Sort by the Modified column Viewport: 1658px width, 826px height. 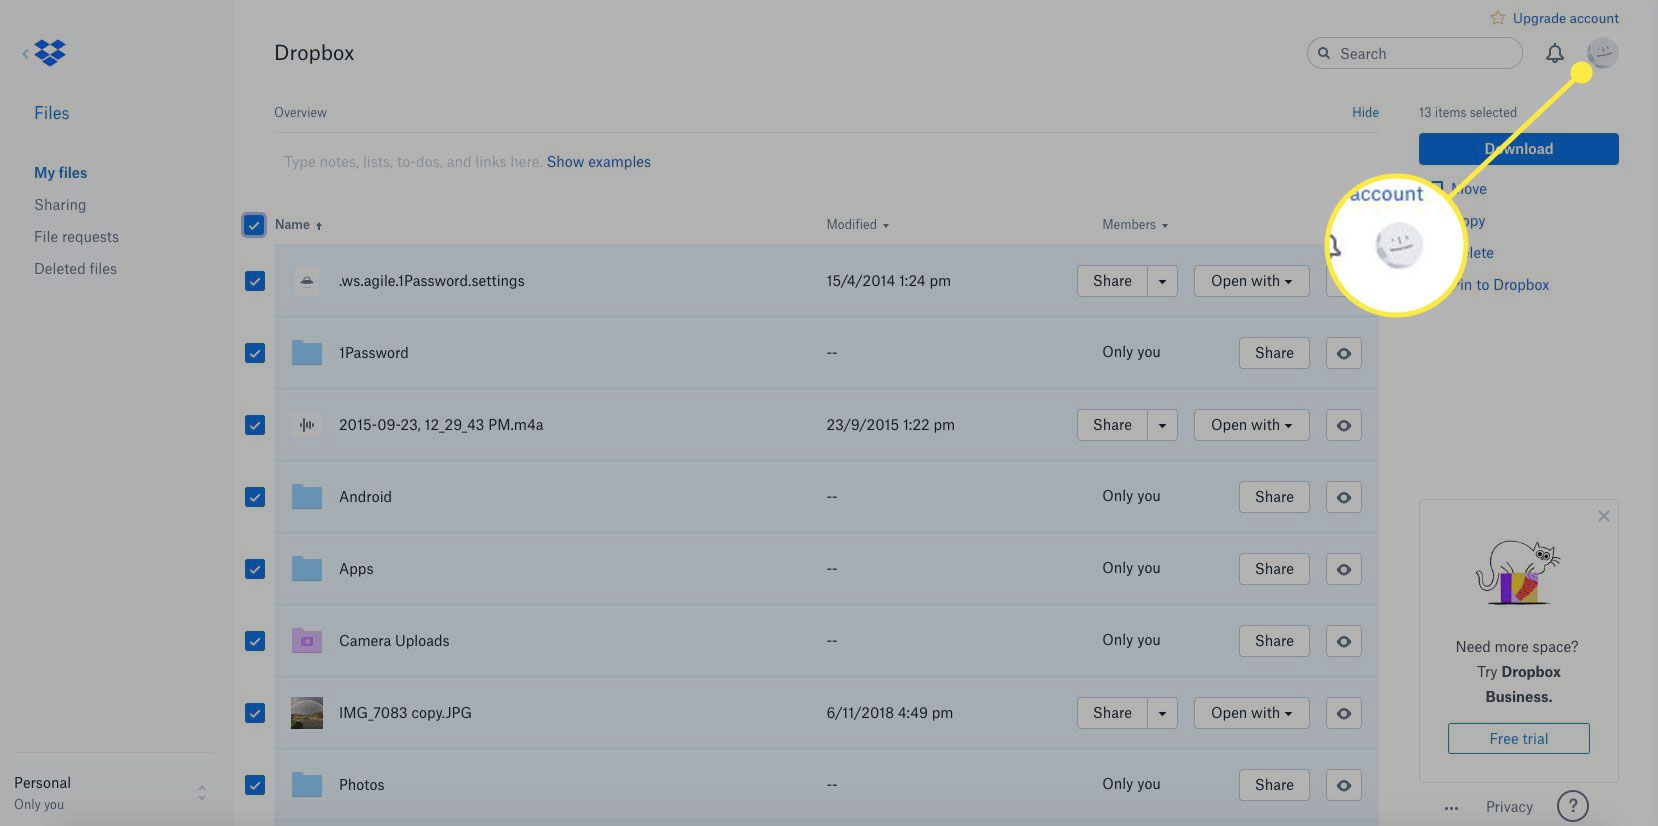[857, 225]
